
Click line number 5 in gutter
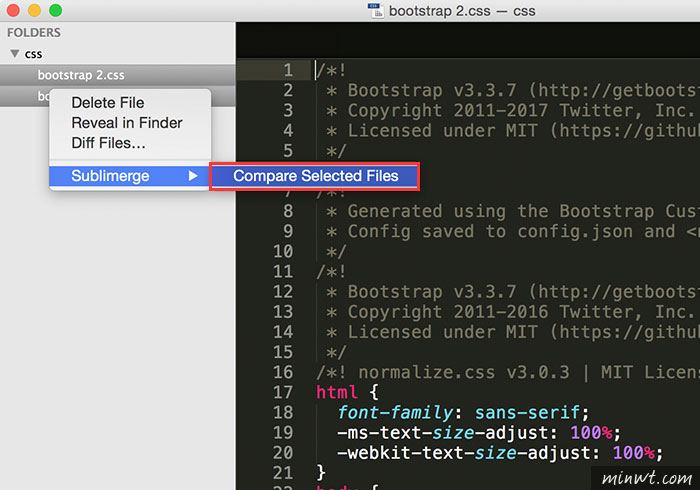click(x=288, y=151)
